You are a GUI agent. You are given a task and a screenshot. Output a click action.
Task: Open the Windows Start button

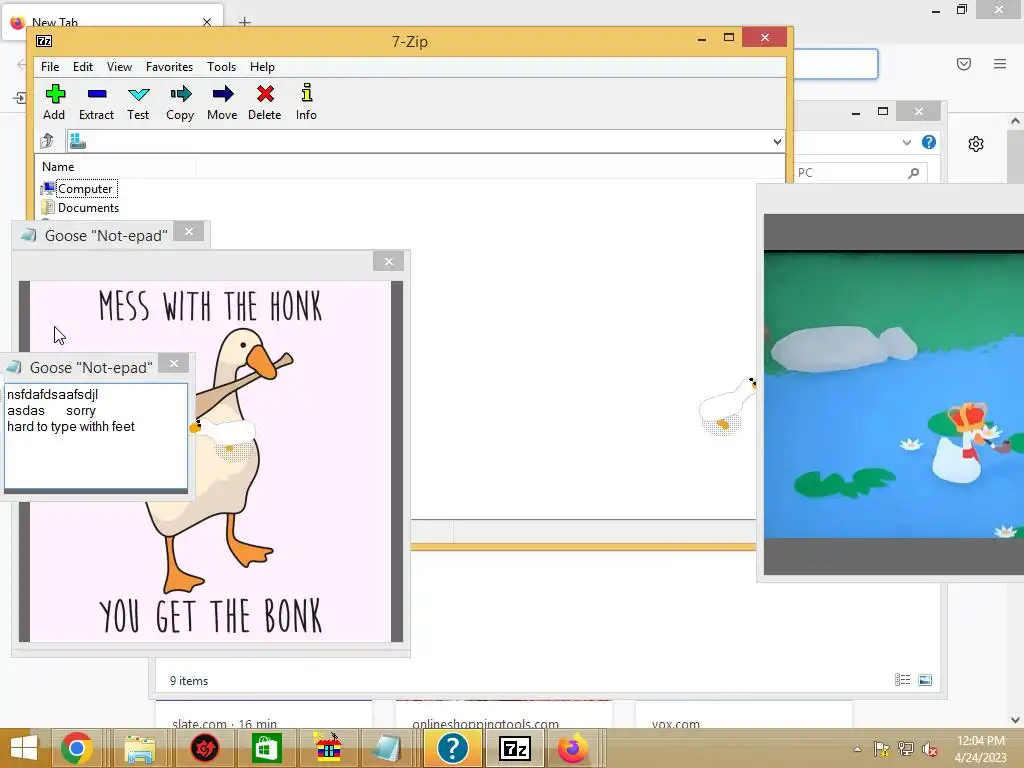tap(24, 748)
